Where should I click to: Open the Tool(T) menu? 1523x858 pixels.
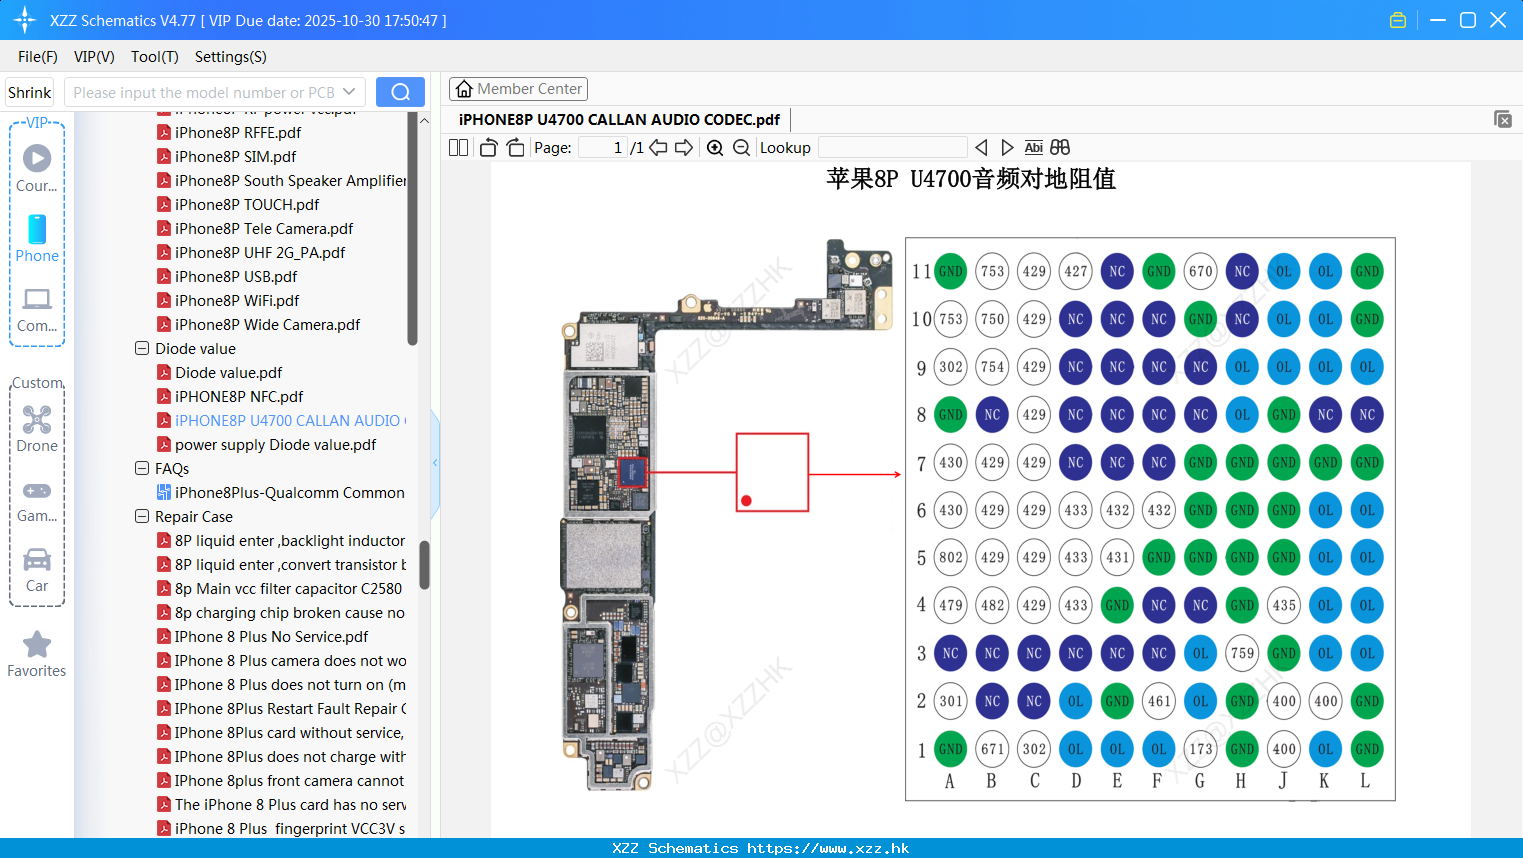[x=155, y=57]
